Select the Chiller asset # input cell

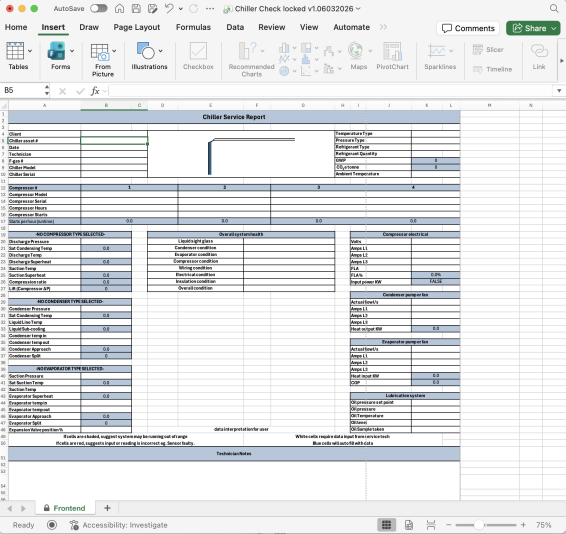pos(114,141)
